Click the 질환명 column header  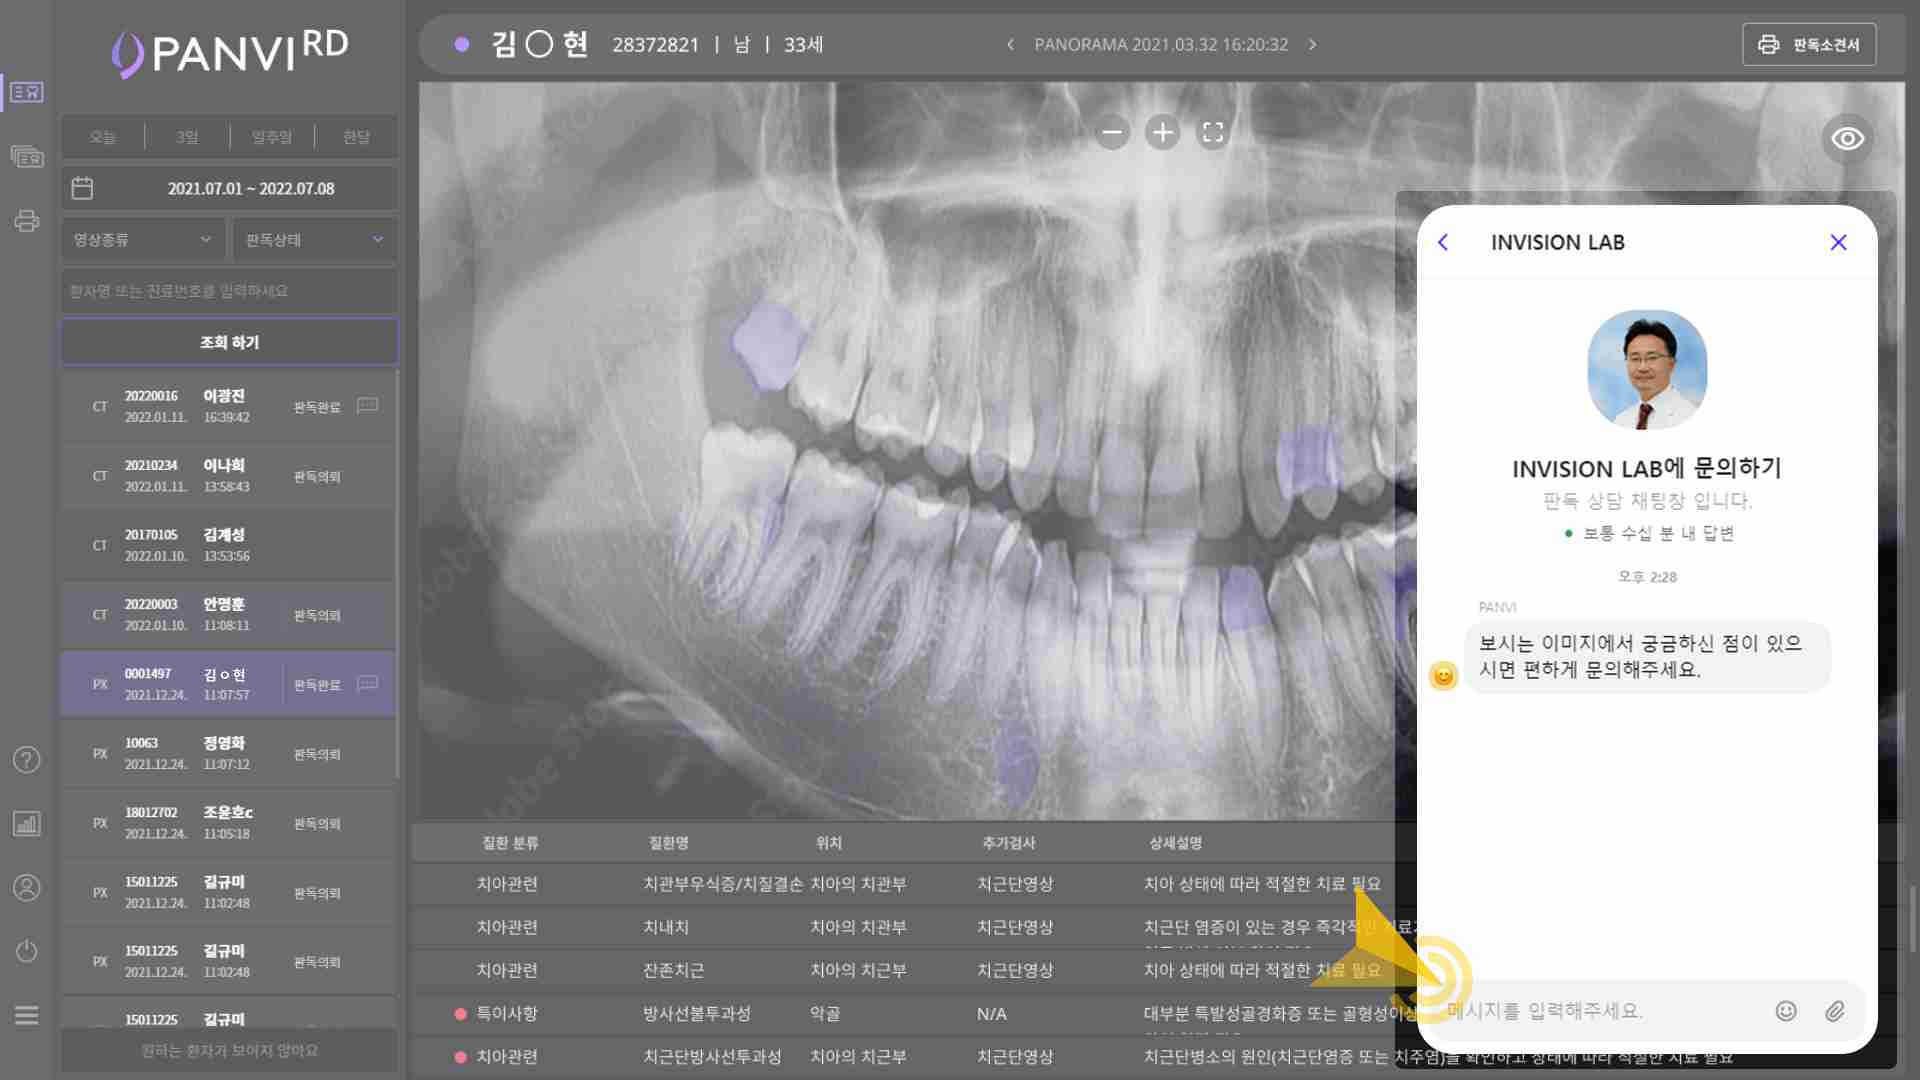pos(668,843)
